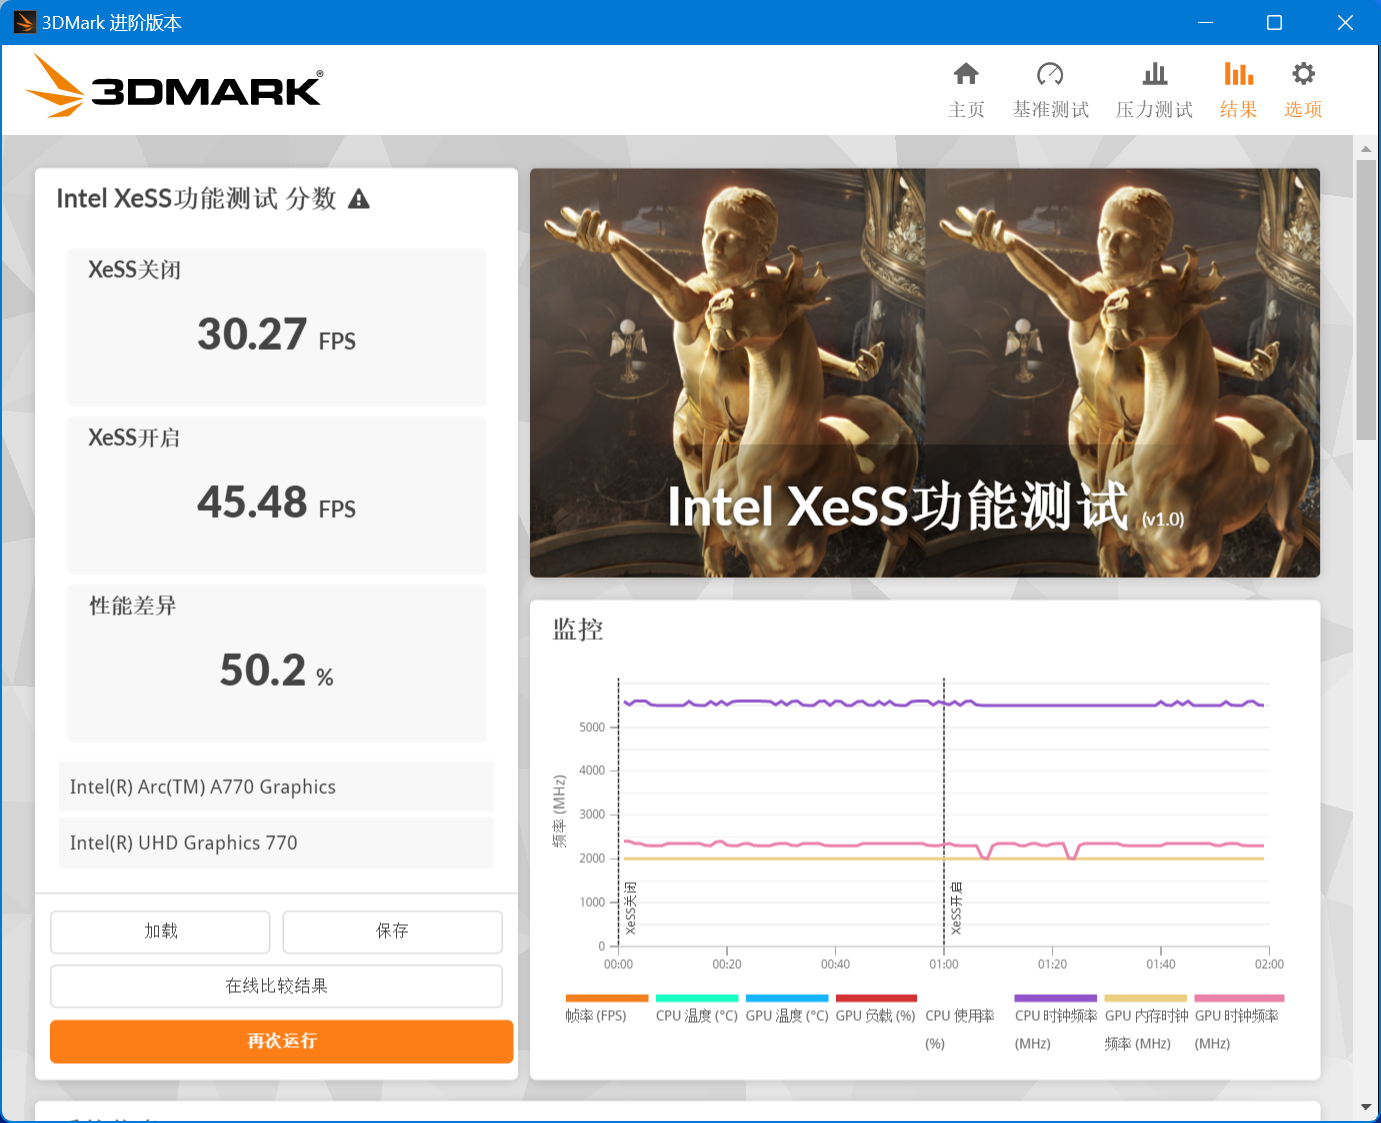Viewport: 1381px width, 1123px height.
Task: Open the Options gear icon
Action: point(1303,75)
